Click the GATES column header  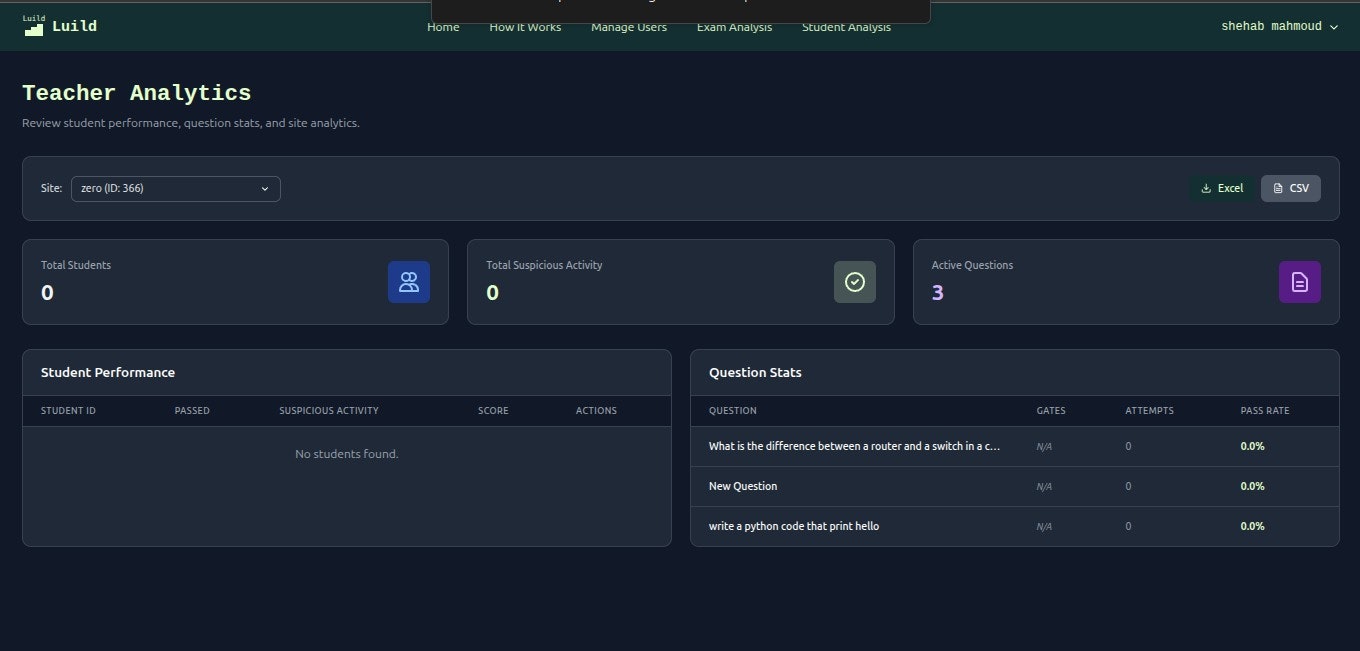tap(1051, 411)
